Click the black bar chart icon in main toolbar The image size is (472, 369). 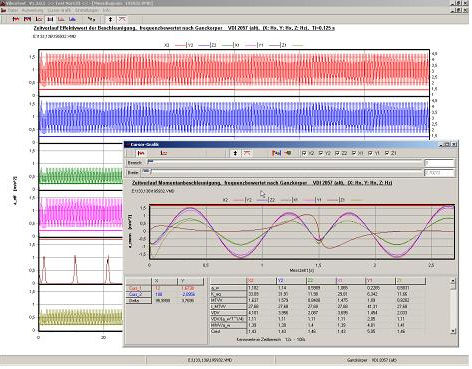pos(50,19)
